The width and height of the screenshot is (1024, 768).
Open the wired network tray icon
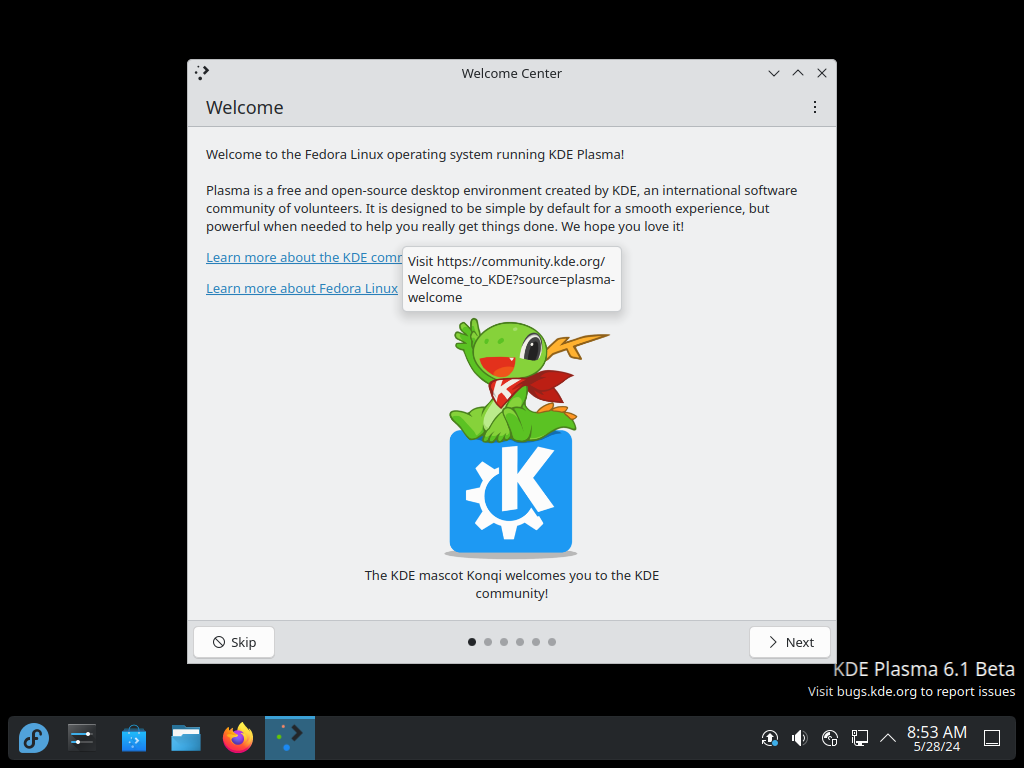[859, 738]
